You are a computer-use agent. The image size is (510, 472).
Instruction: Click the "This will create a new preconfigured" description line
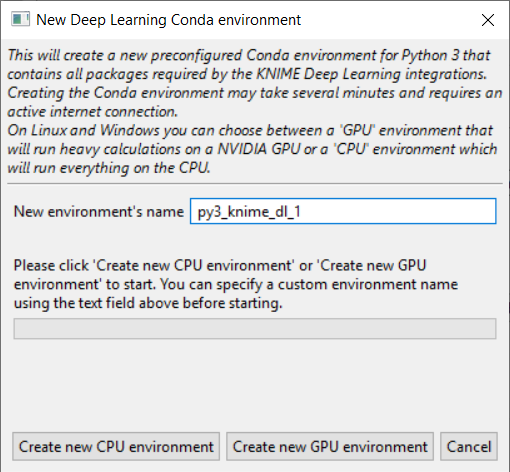249,55
